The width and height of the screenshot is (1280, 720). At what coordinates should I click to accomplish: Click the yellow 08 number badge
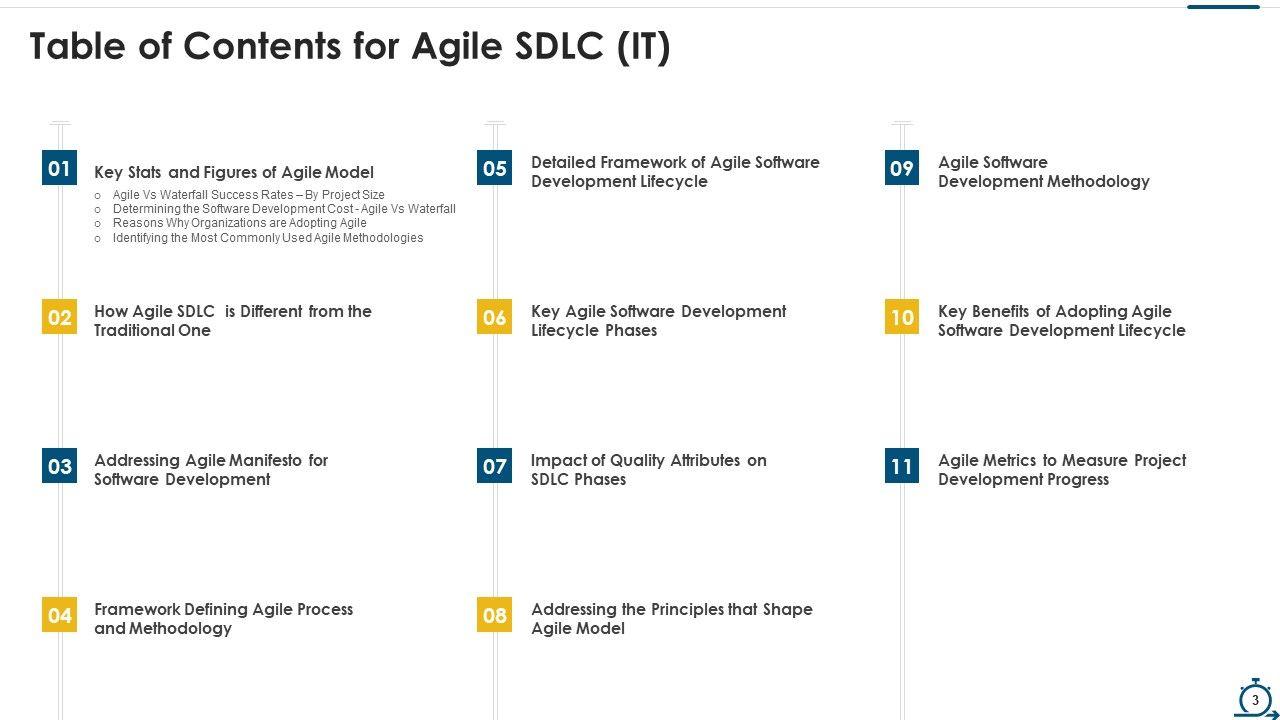[495, 615]
